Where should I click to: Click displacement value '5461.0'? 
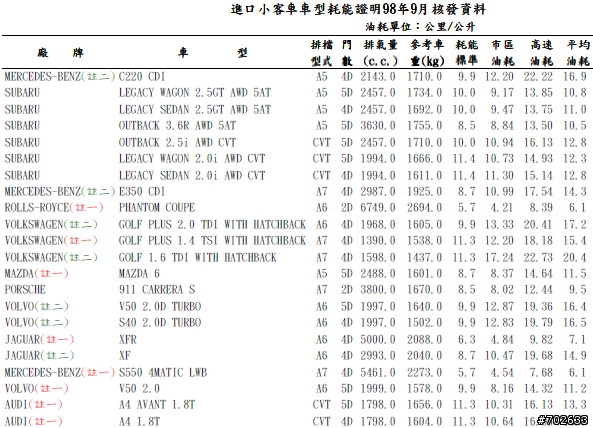[378, 373]
